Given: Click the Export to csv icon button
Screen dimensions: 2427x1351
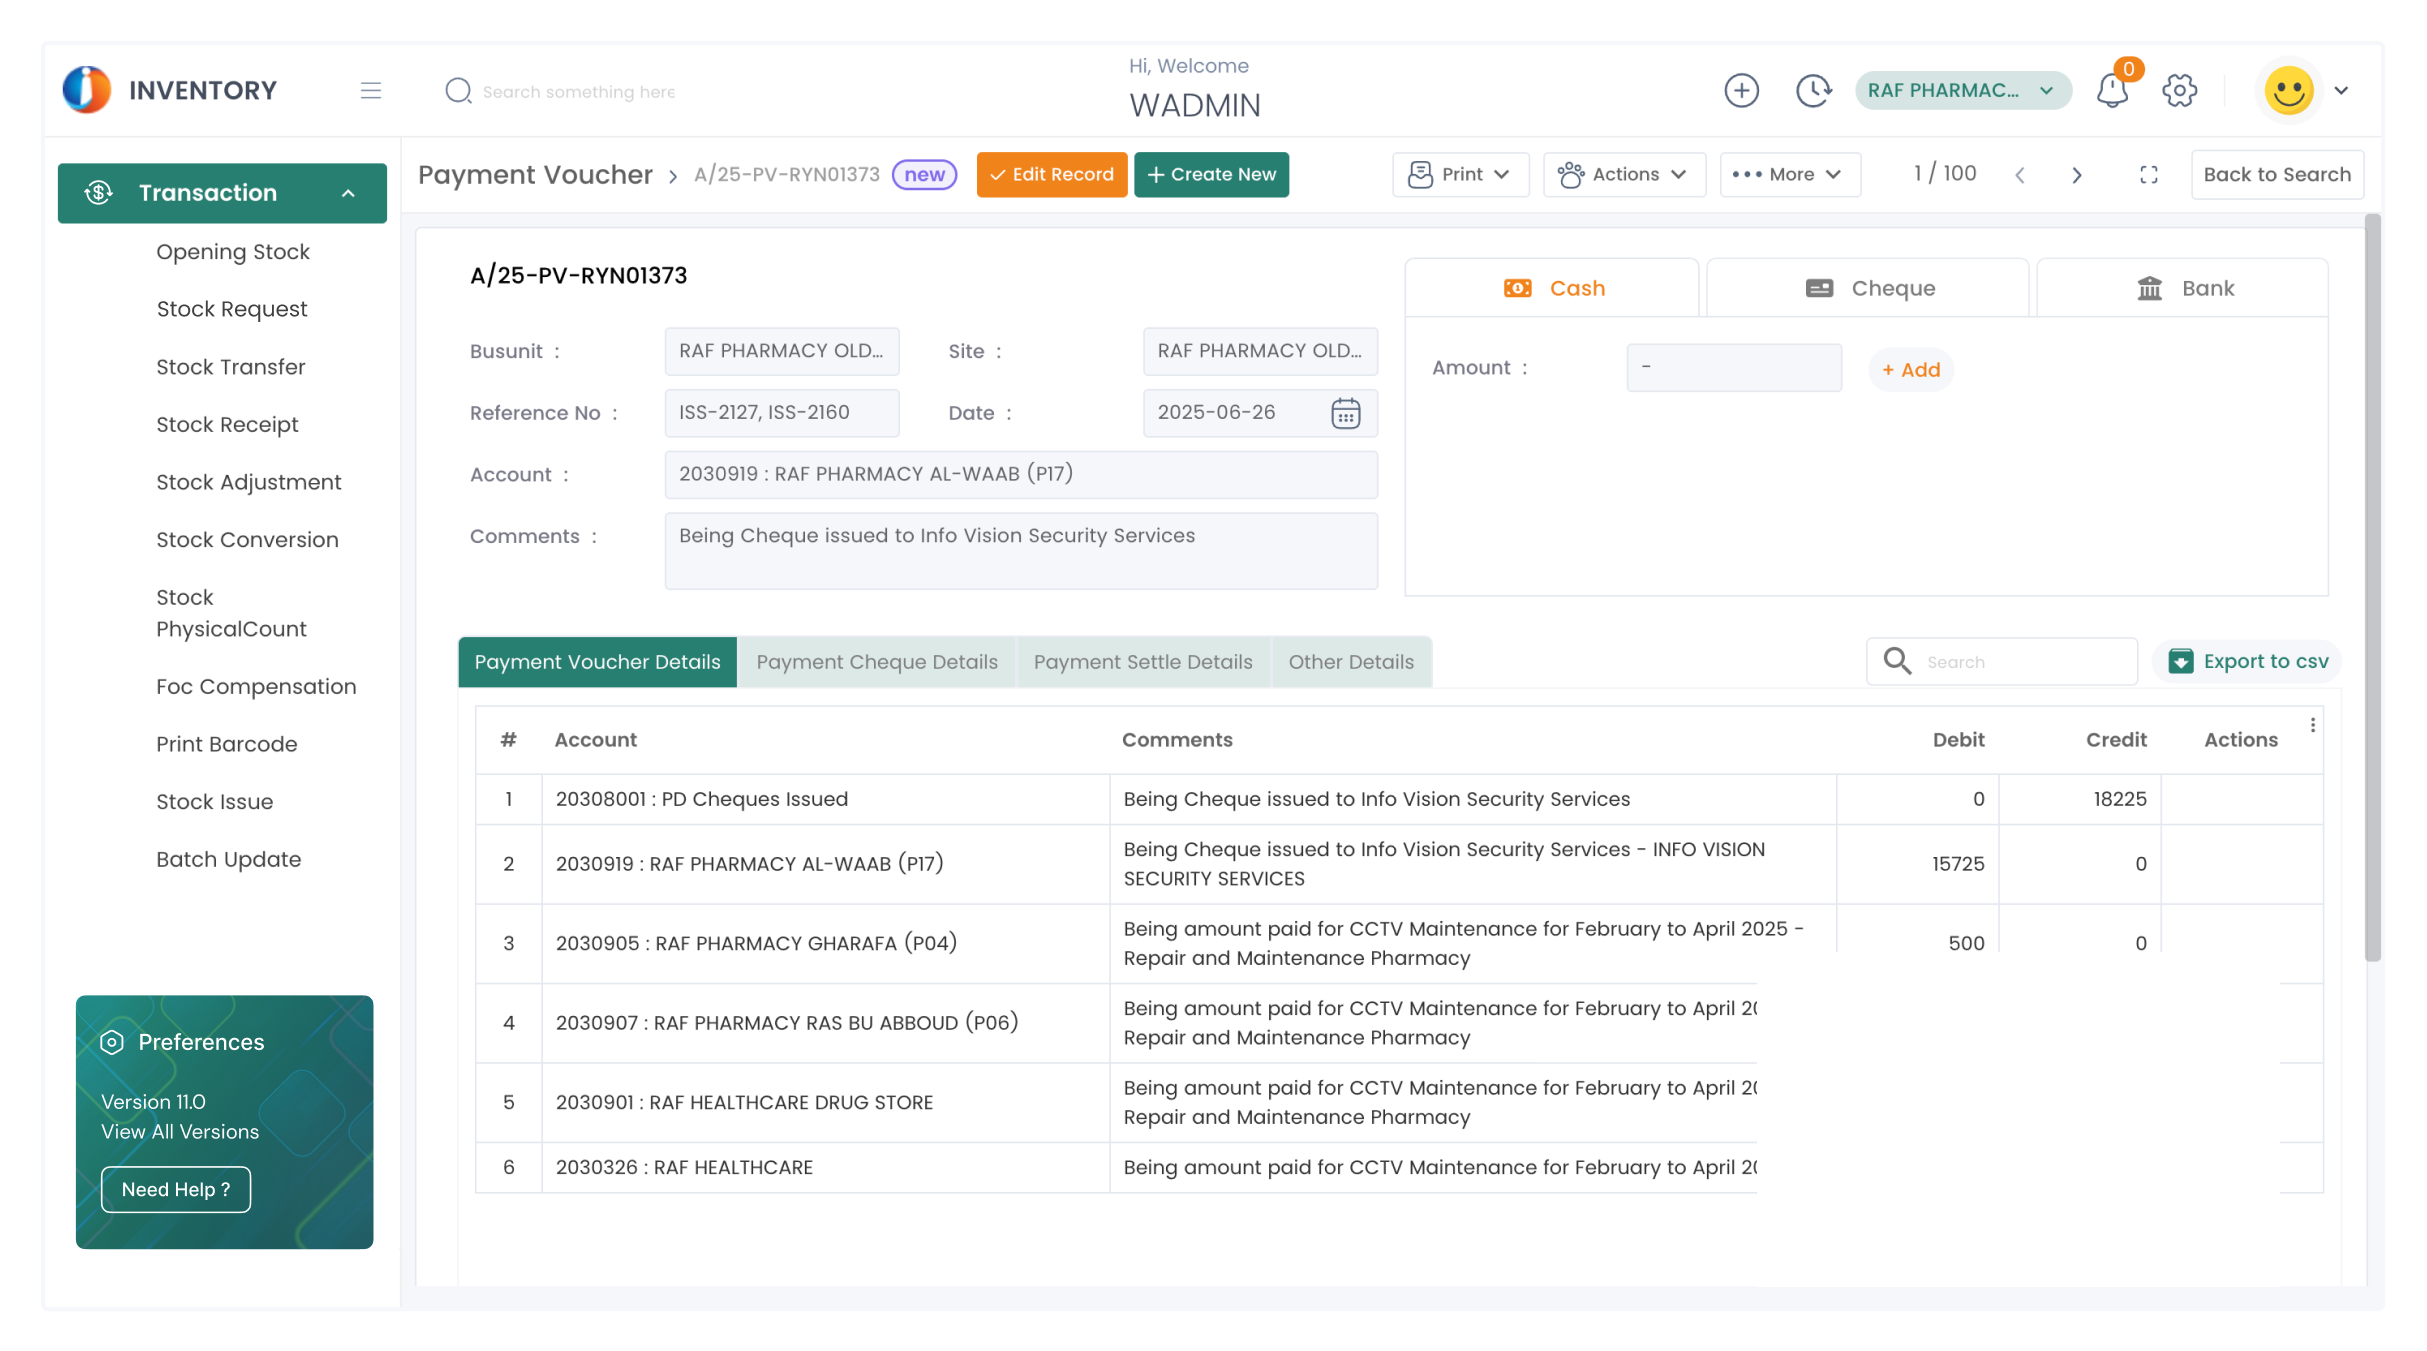Looking at the screenshot, I should pos(2247,662).
